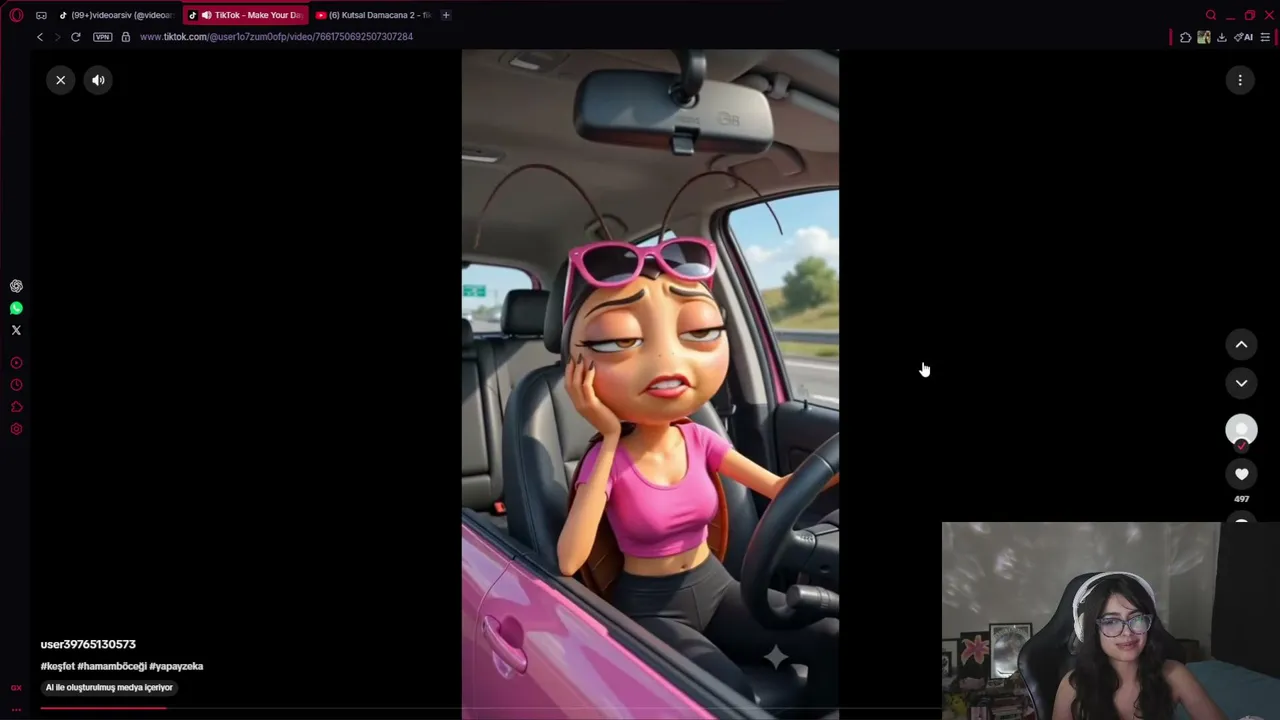Seek in the video progress bar
The image size is (1280, 720).
[490, 709]
